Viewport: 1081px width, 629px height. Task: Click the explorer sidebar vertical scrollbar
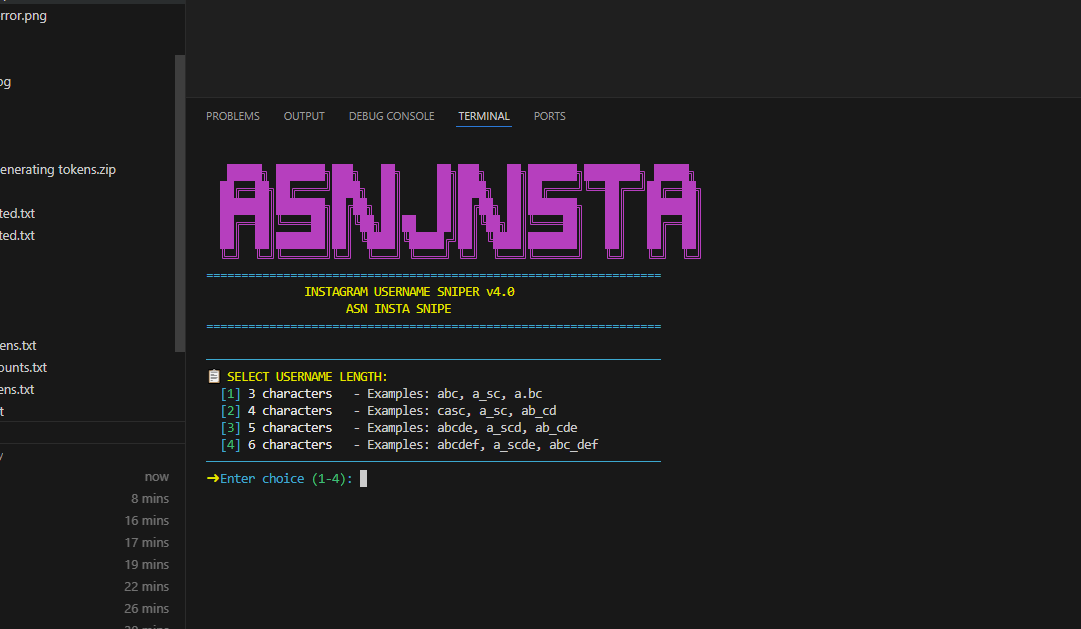[x=180, y=203]
